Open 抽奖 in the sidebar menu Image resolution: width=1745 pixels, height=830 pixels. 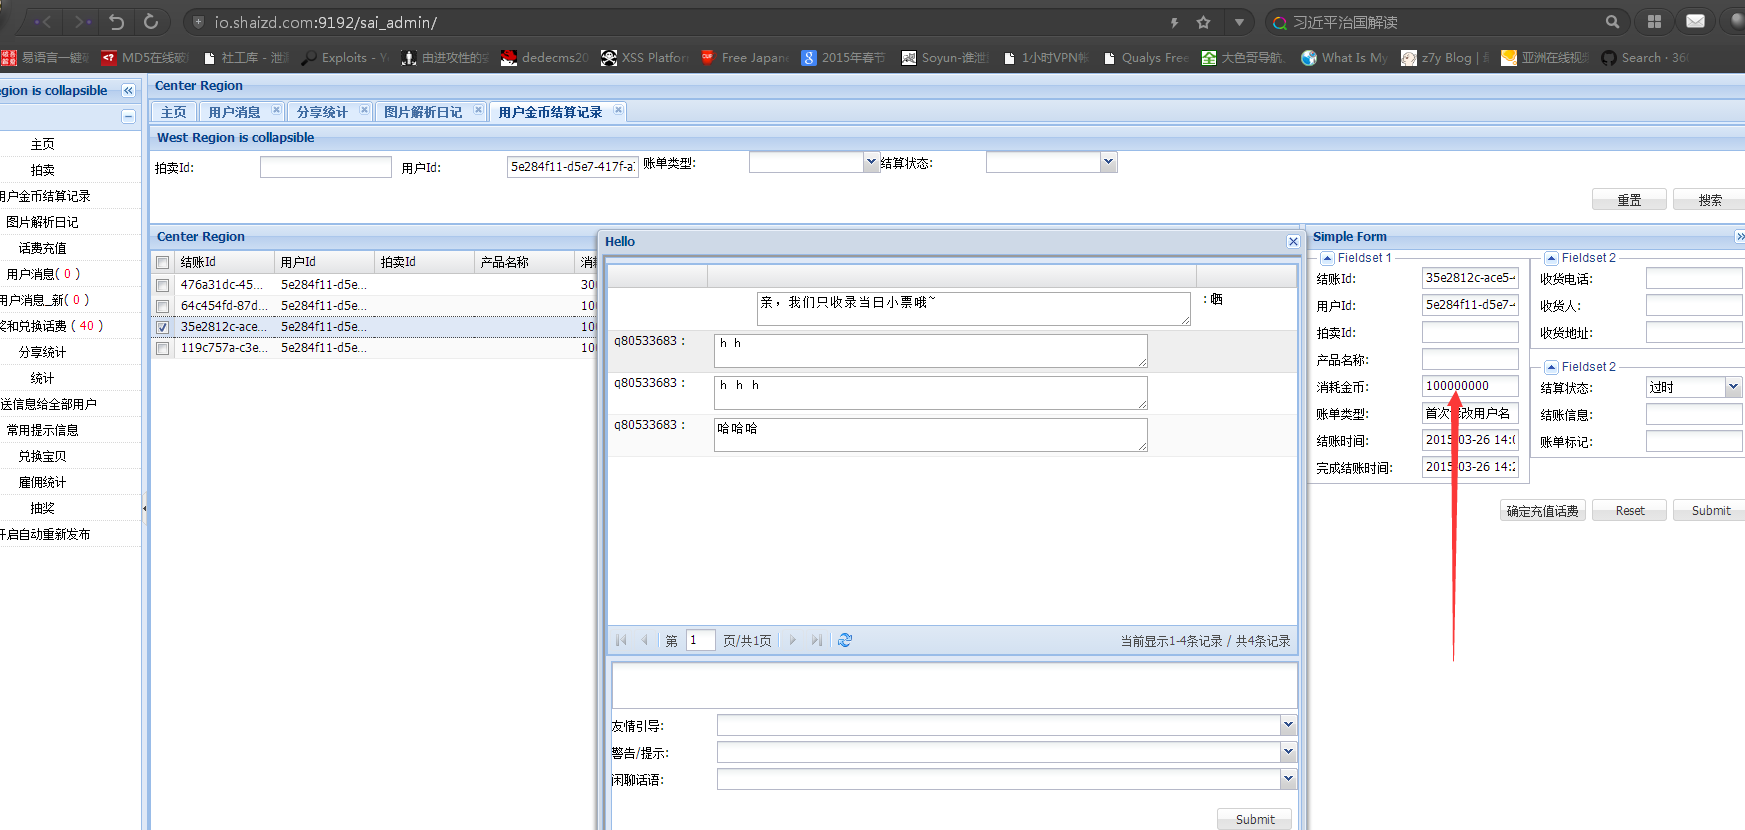point(43,508)
